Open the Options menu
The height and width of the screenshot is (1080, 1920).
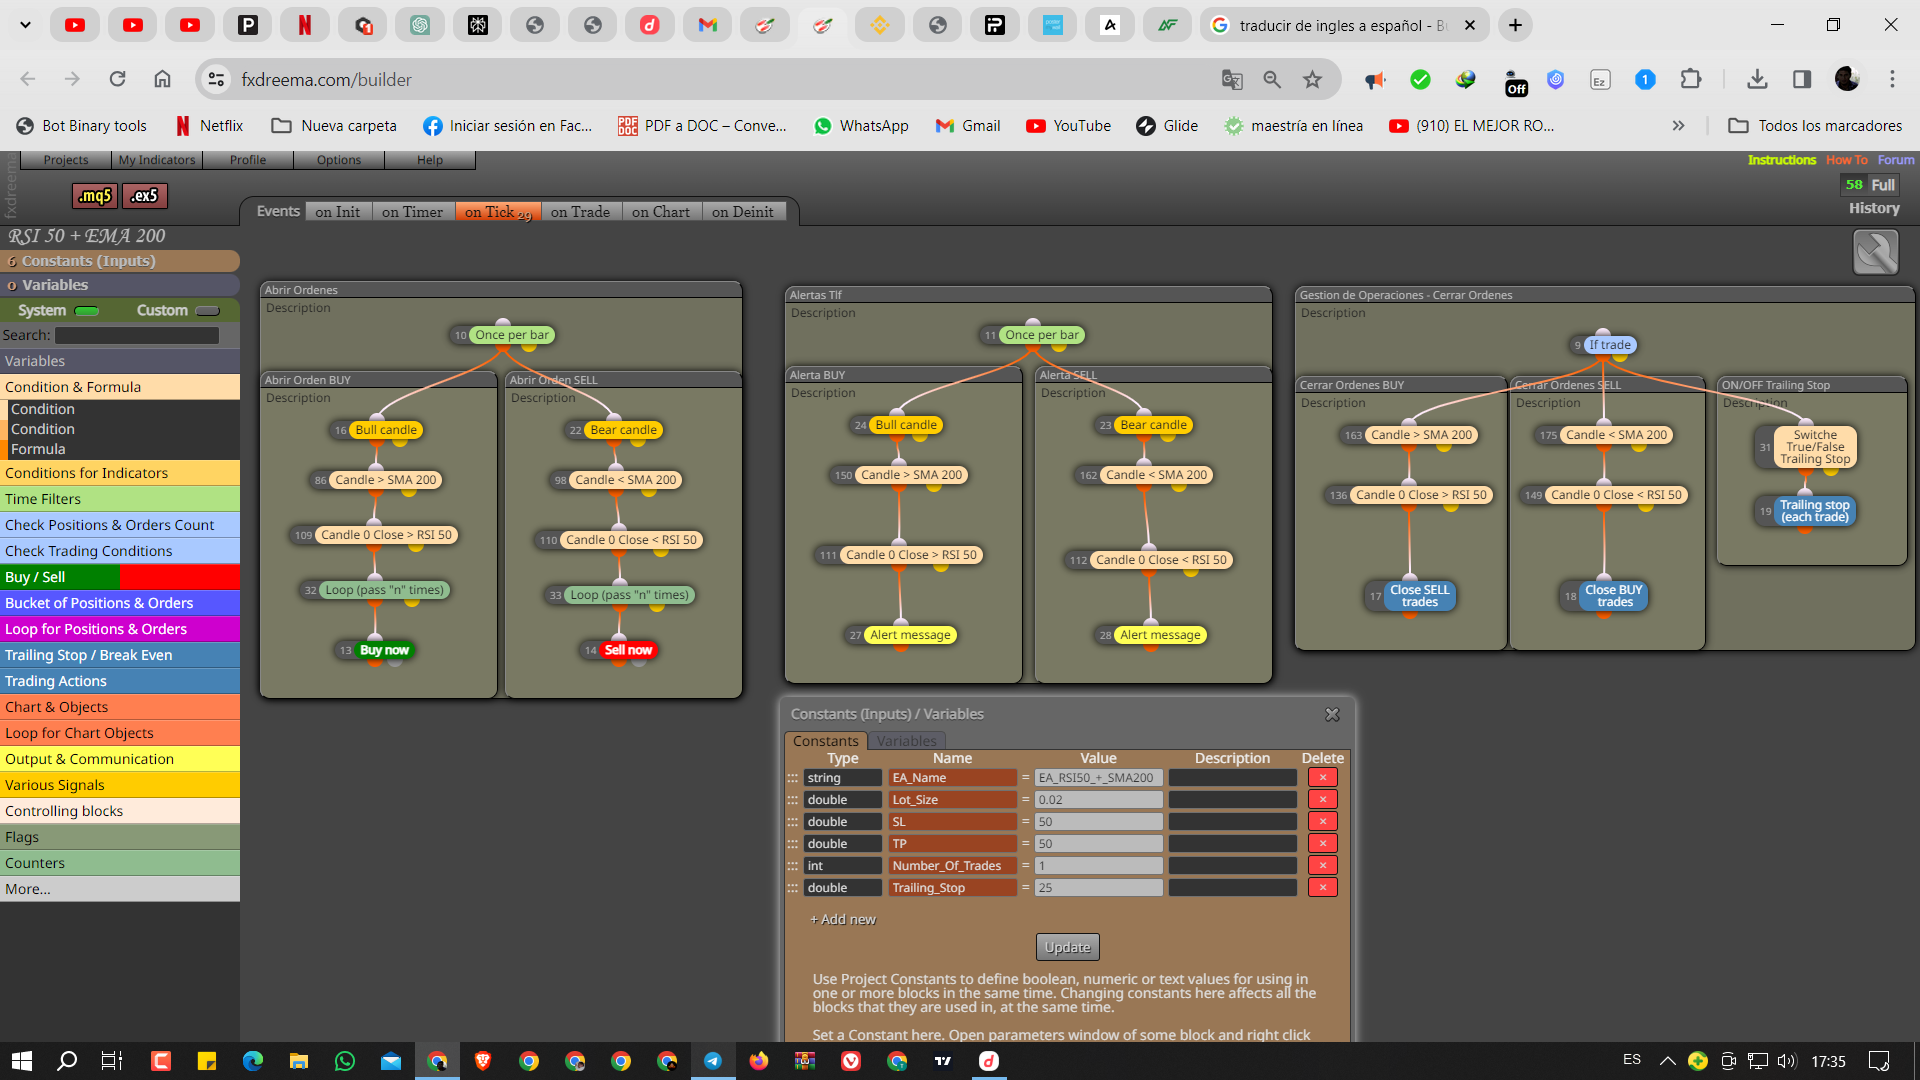339,160
